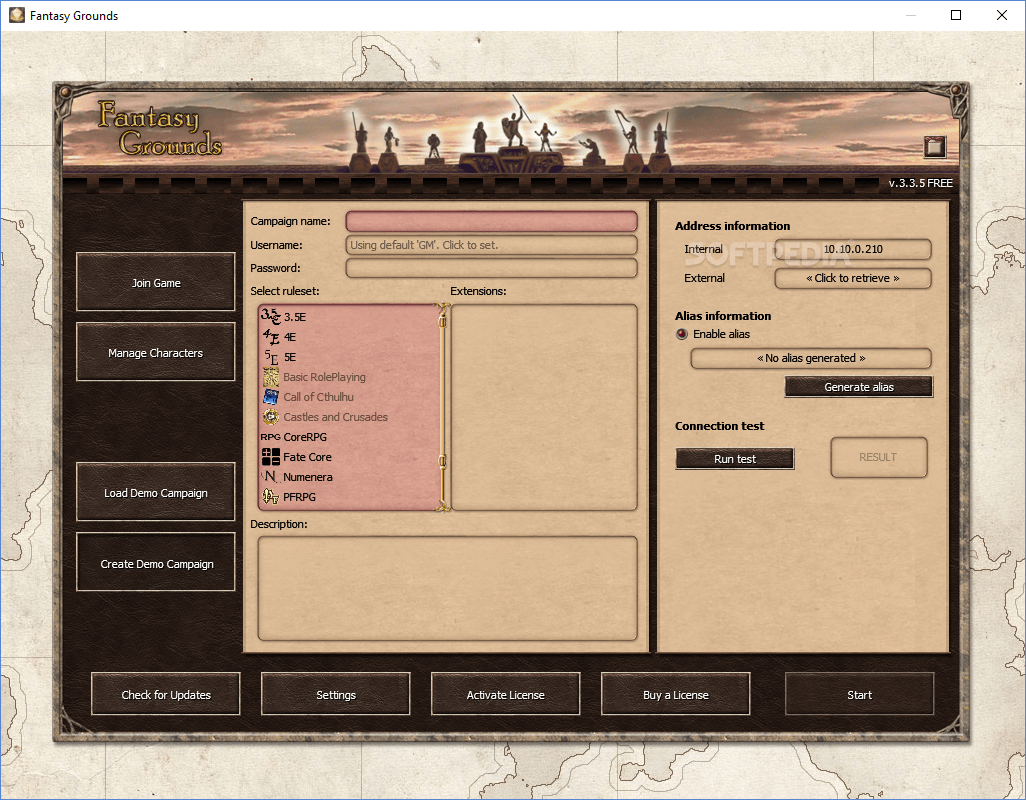
Task: Click the CoreRPG ruleset icon
Action: 270,437
